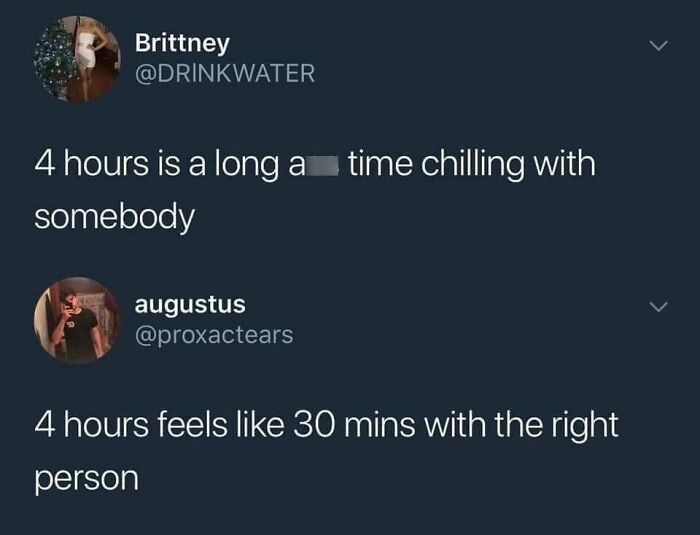
Task: Expand options chevron on Brittney's tweet
Action: tap(658, 46)
